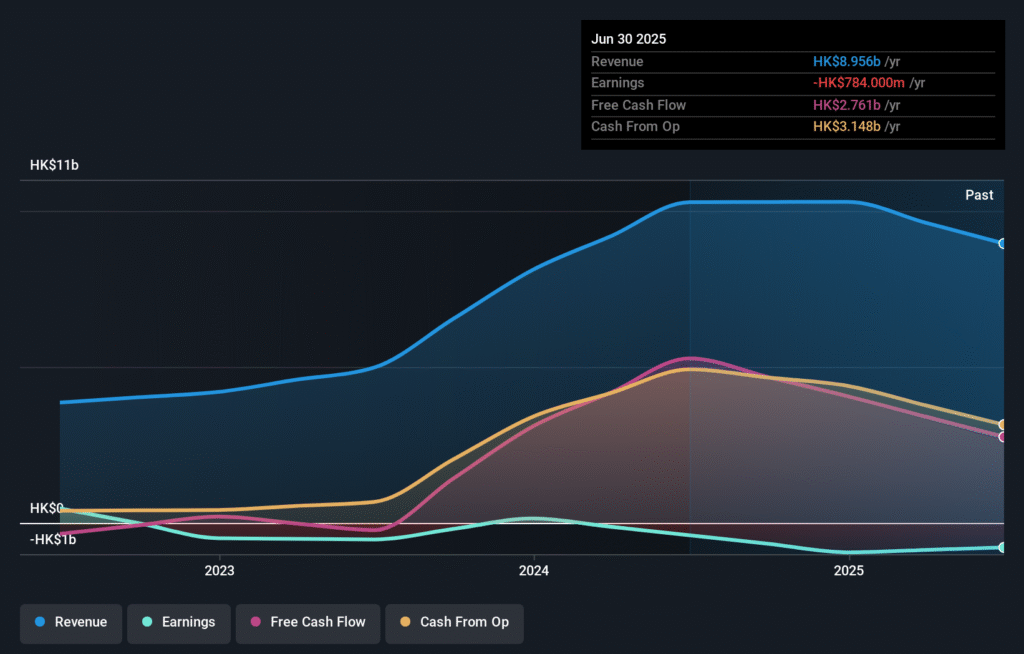Select the pink Free Cash Flow endpoint marker
Viewport: 1024px width, 654px height.
click(1002, 437)
